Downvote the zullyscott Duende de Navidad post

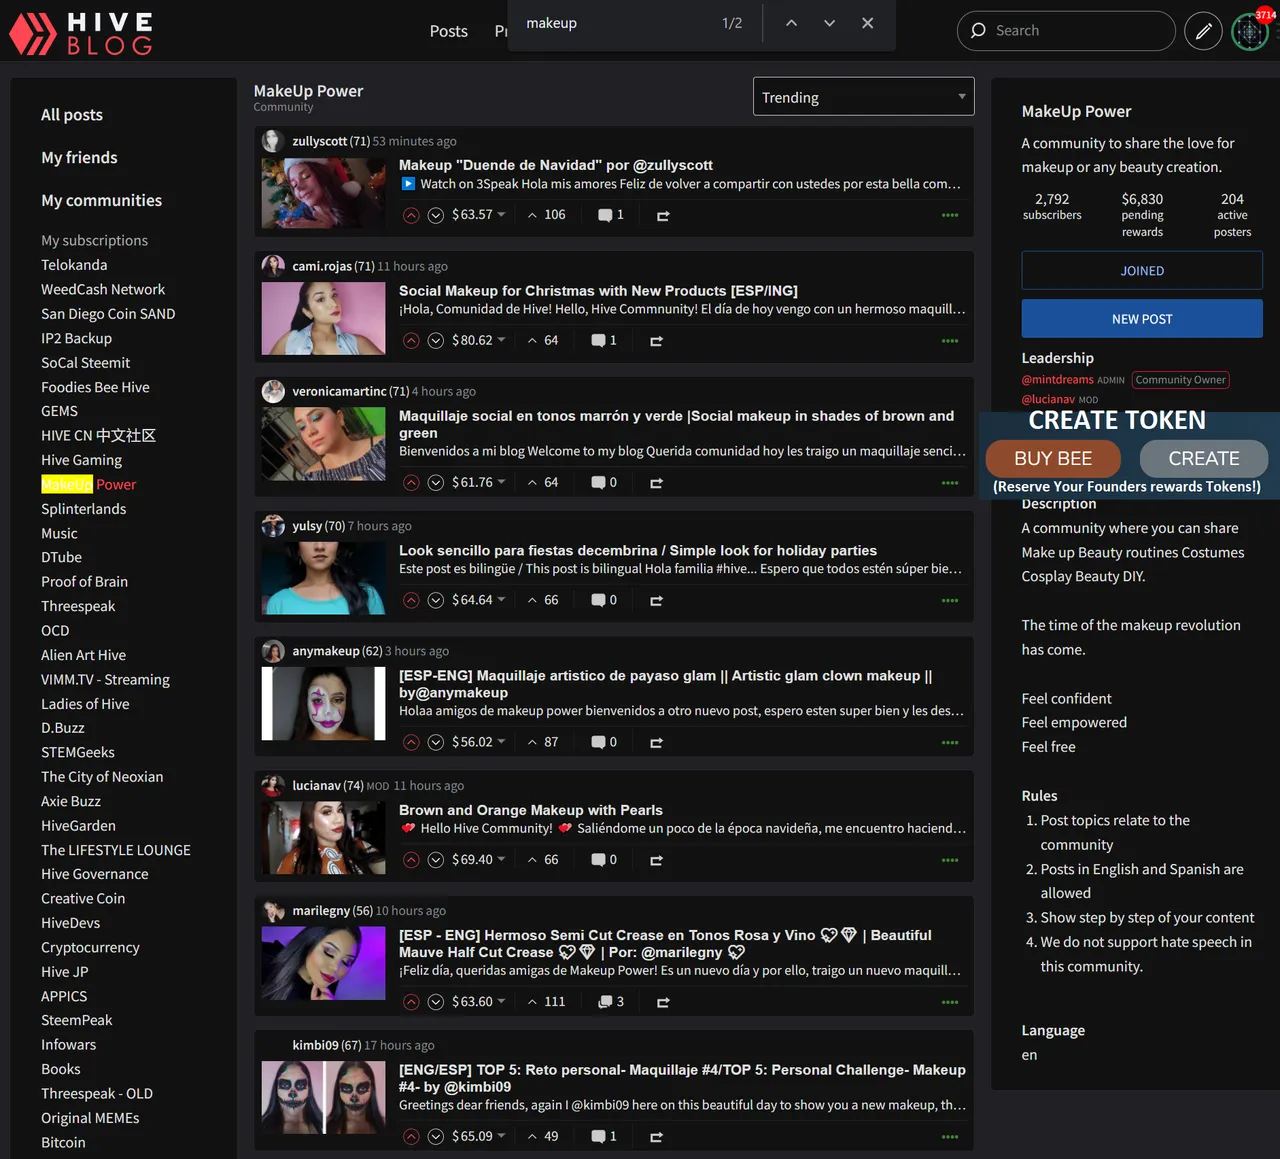click(436, 215)
